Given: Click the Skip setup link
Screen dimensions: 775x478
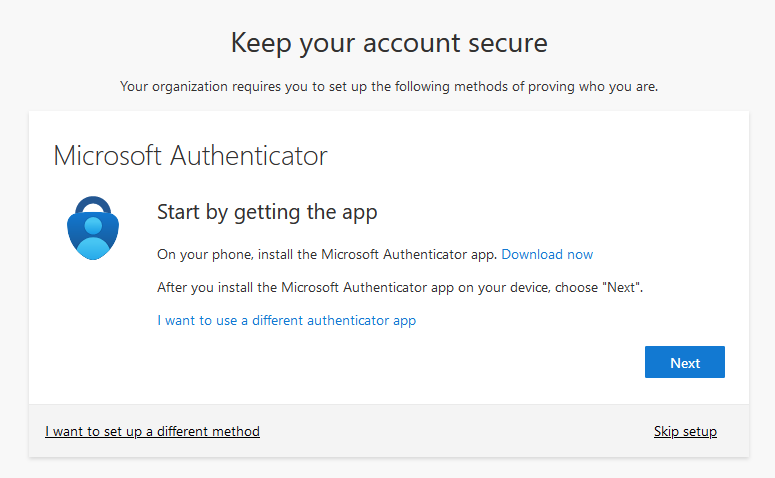Looking at the screenshot, I should [685, 432].
